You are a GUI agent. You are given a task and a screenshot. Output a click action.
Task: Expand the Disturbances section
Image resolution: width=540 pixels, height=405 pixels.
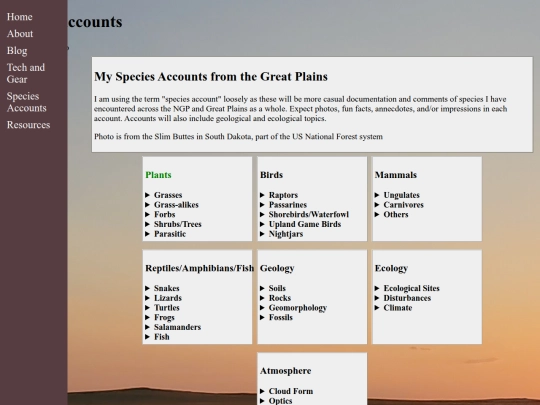click(403, 298)
